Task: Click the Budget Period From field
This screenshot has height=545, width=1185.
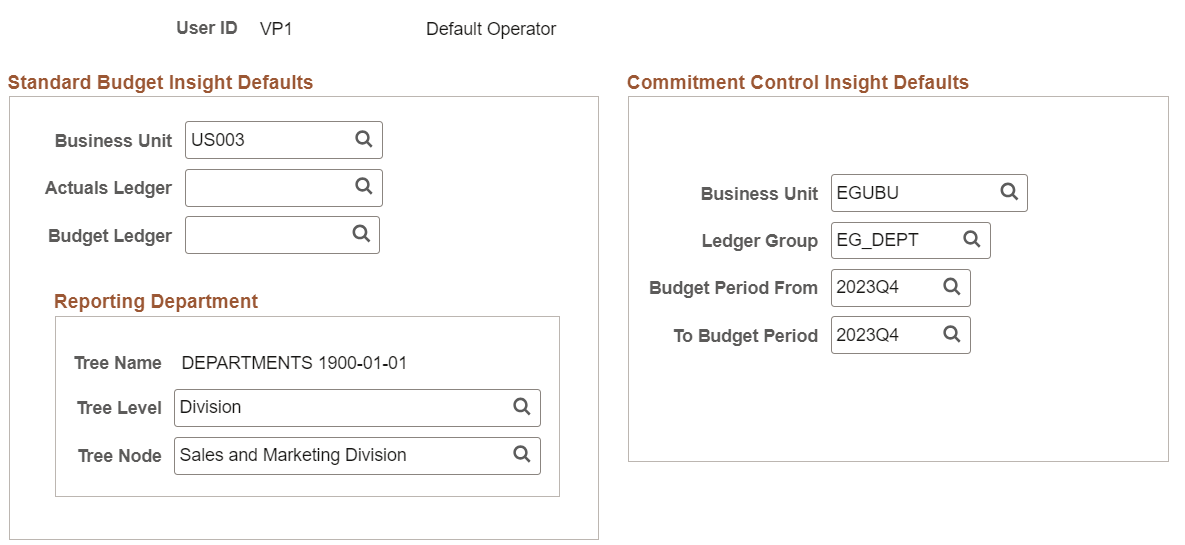Action: 884,288
